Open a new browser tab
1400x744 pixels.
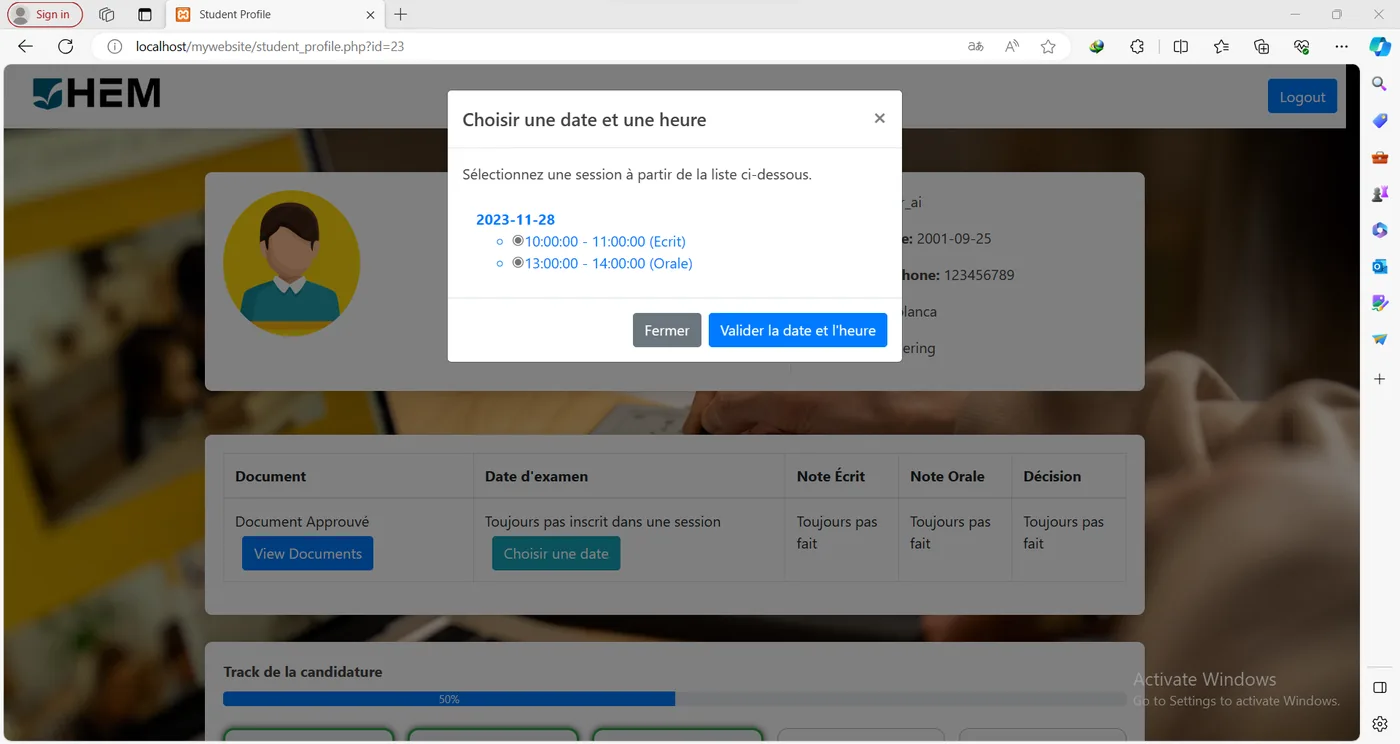coord(401,14)
